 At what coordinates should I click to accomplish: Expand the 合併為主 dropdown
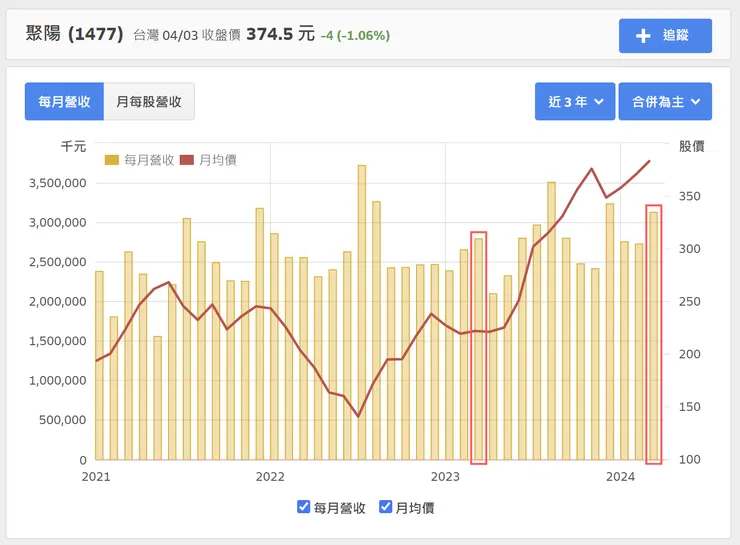click(664, 101)
